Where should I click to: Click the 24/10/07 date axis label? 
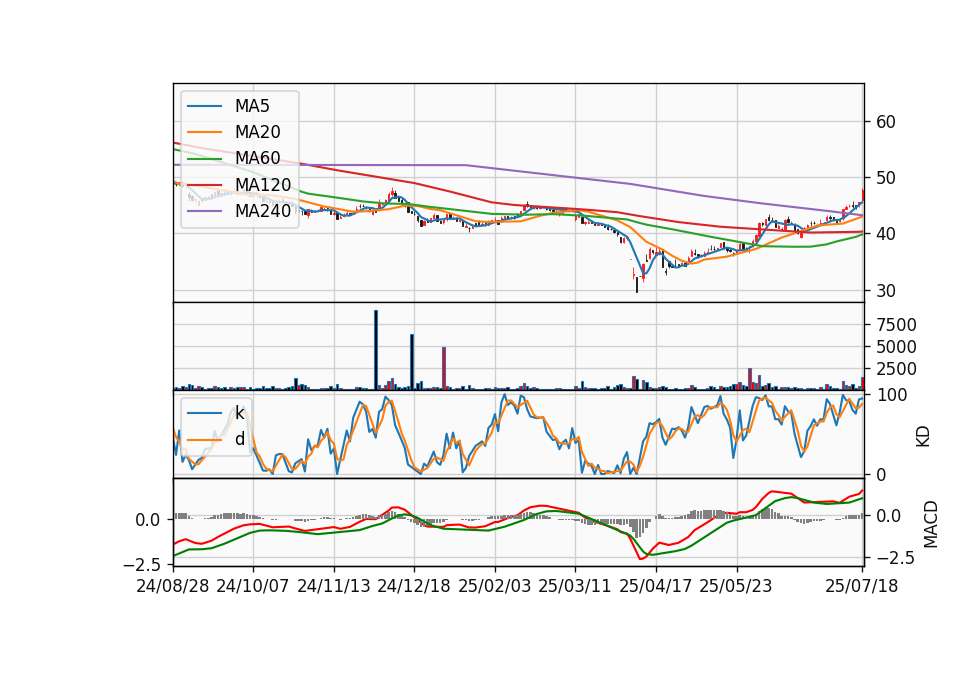tap(252, 586)
